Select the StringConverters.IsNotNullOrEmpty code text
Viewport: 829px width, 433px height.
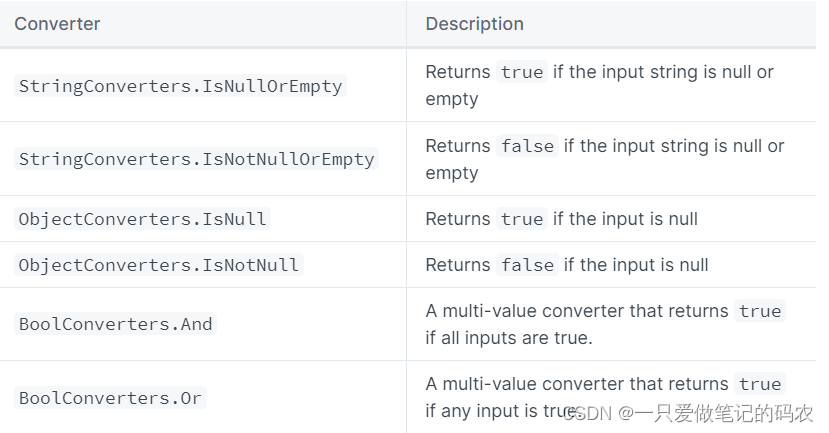pyautogui.click(x=197, y=159)
